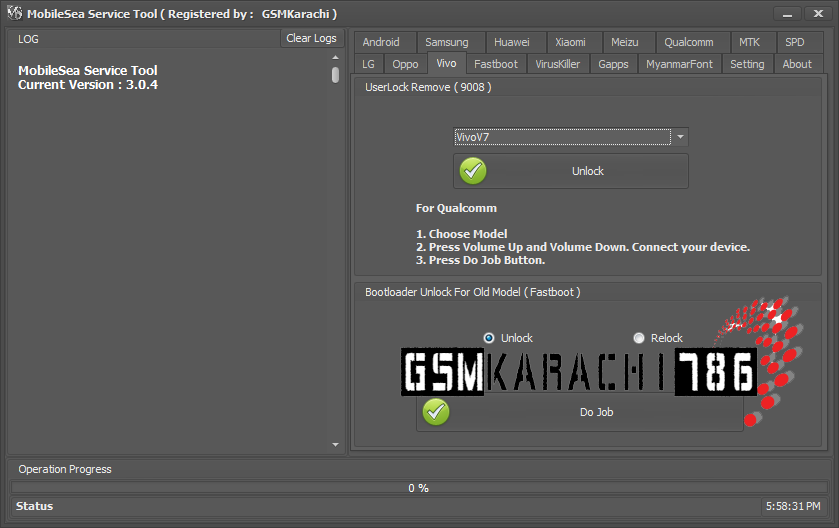The image size is (839, 528).
Task: Switch to the Oppo tab
Action: coord(405,64)
